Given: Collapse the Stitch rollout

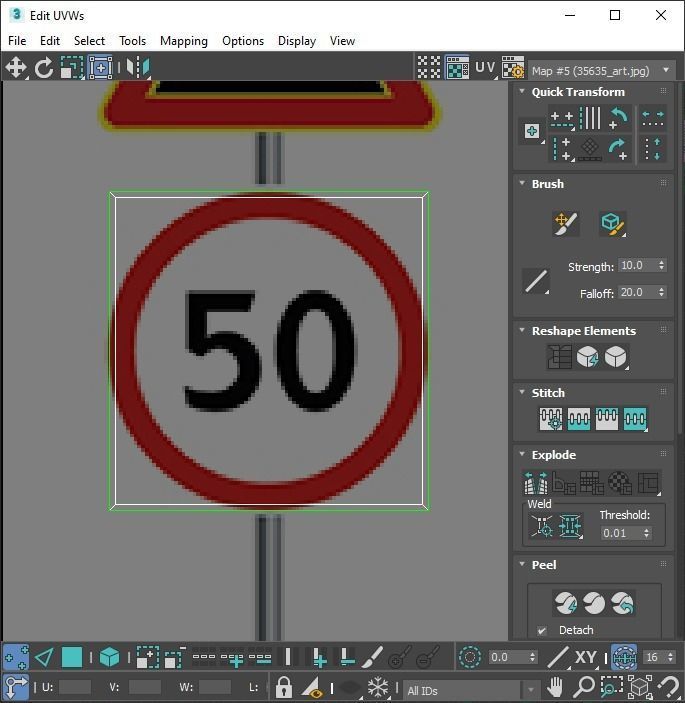Looking at the screenshot, I should coord(522,392).
